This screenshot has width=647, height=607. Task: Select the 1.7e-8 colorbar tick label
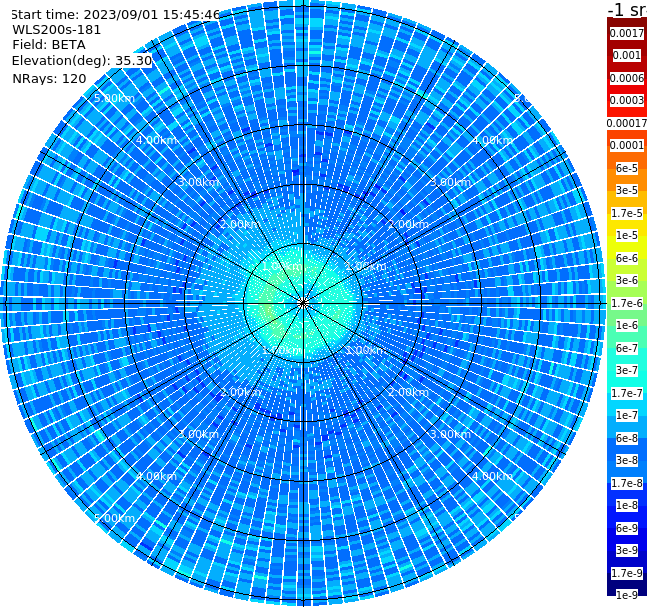point(627,483)
